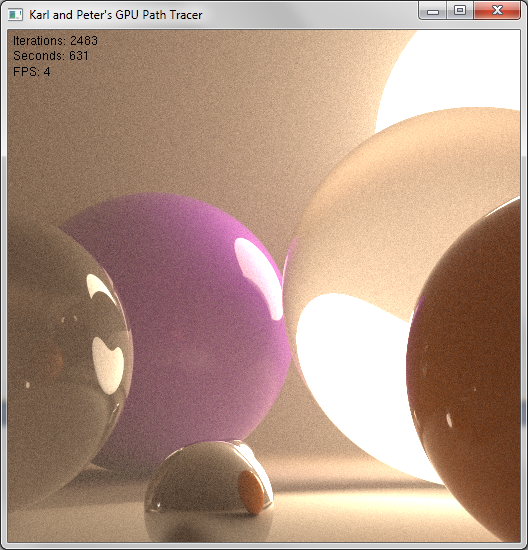This screenshot has height=550, width=528.
Task: Click the Seconds counter text
Action: 51,56
